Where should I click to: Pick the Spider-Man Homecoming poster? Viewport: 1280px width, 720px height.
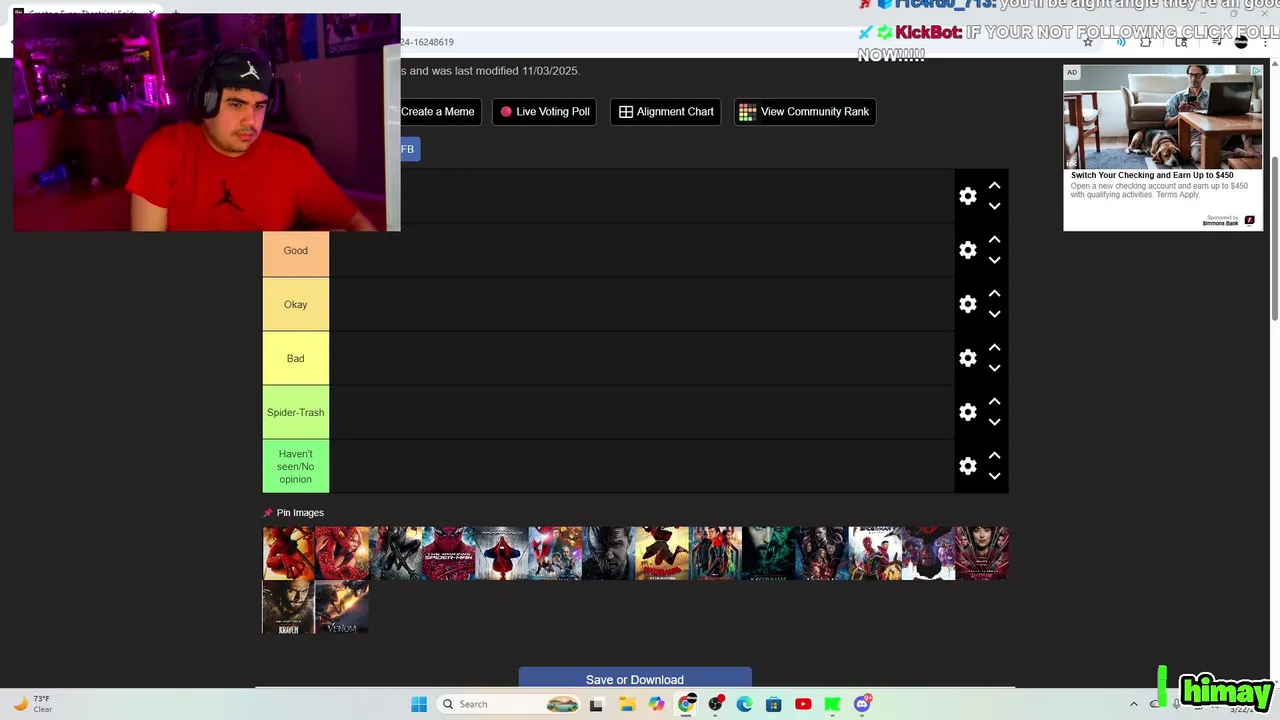tap(555, 553)
